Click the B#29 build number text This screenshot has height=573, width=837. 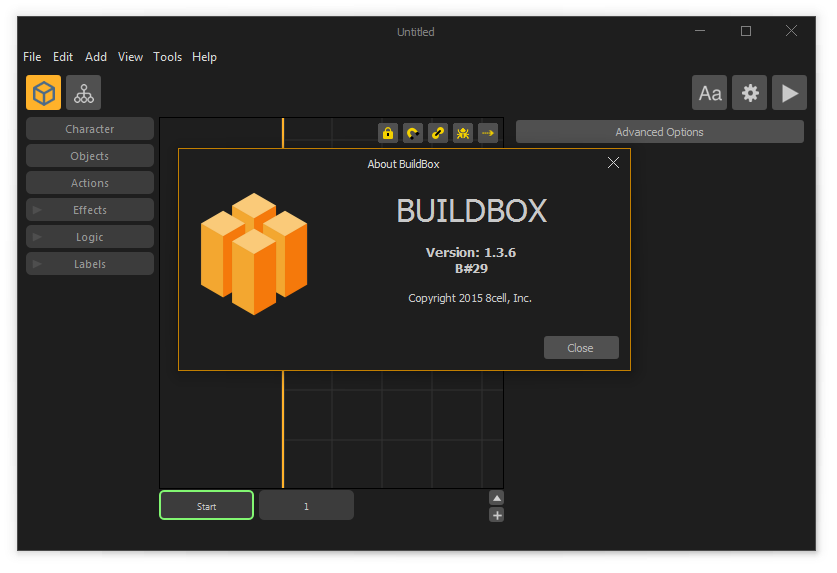pos(471,269)
